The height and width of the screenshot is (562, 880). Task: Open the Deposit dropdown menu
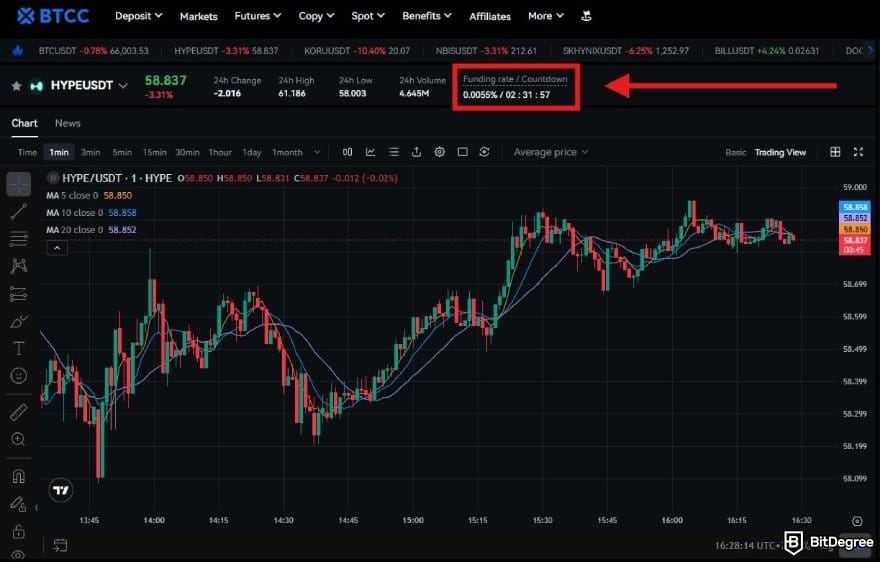(139, 16)
